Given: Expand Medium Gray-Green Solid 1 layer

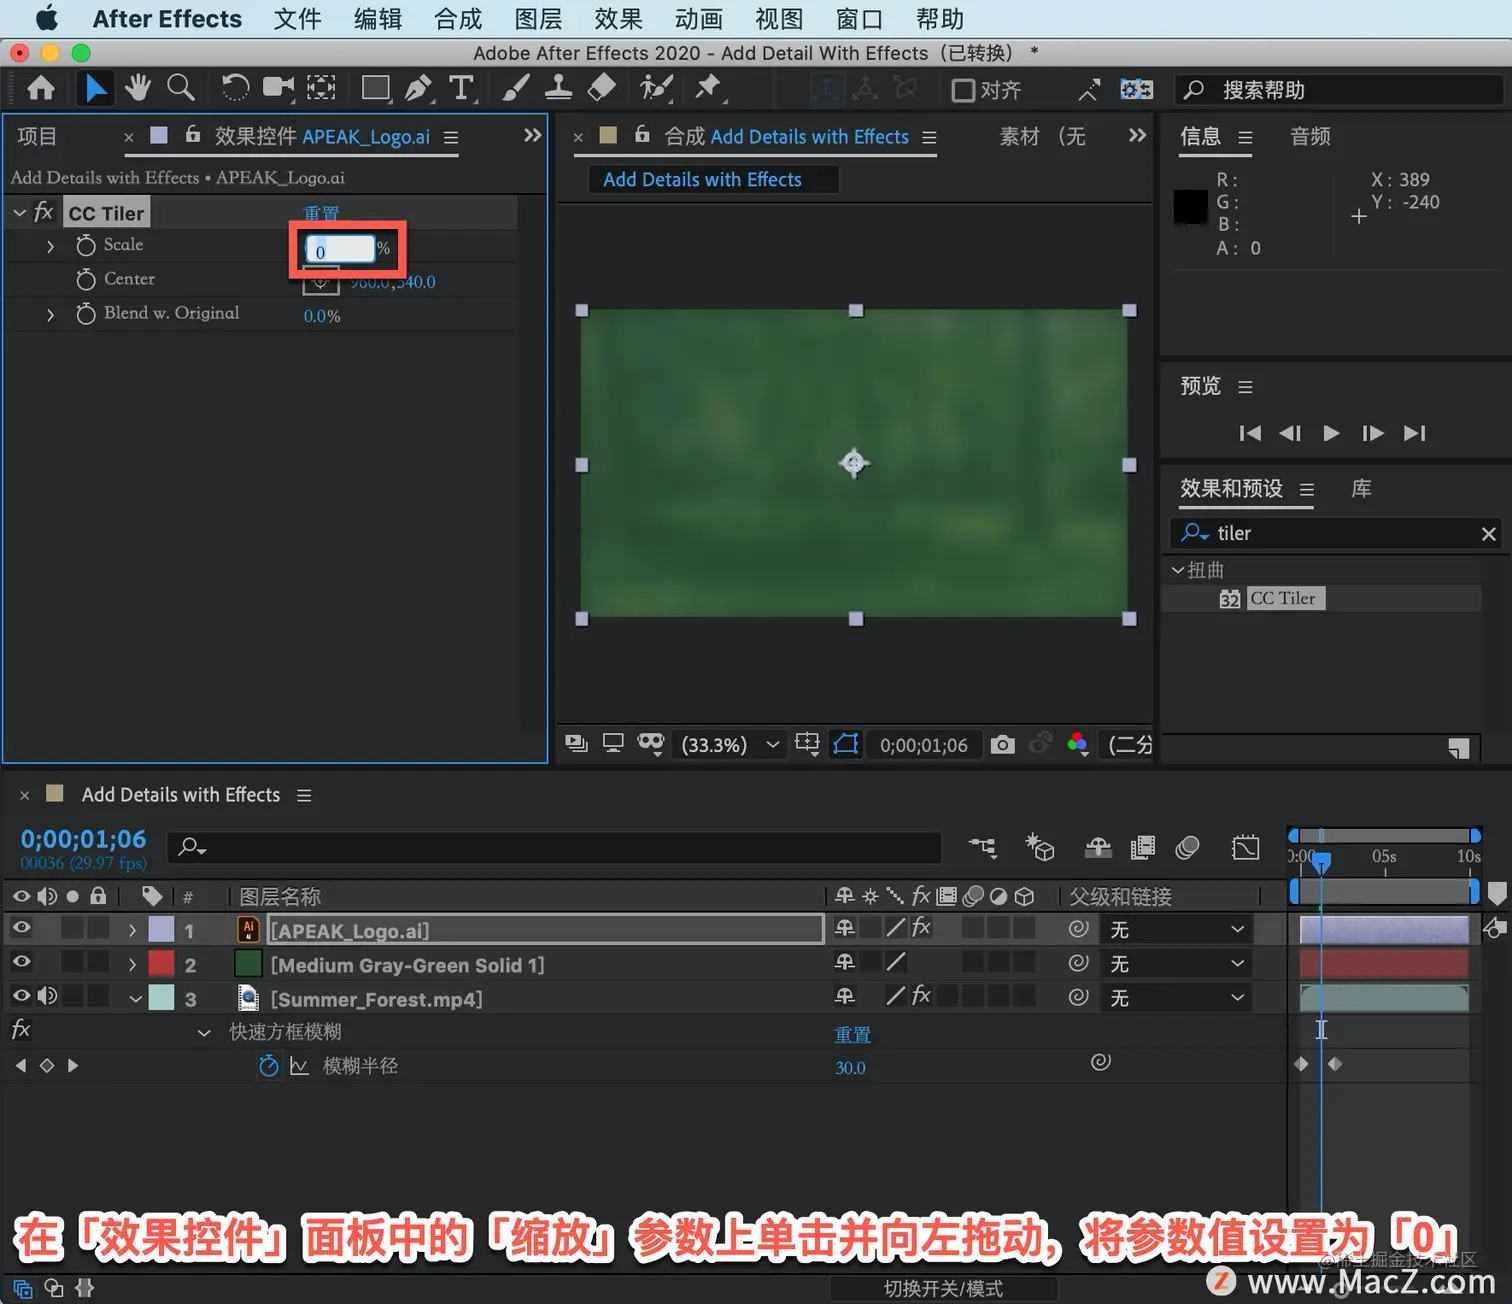Looking at the screenshot, I should tap(132, 964).
